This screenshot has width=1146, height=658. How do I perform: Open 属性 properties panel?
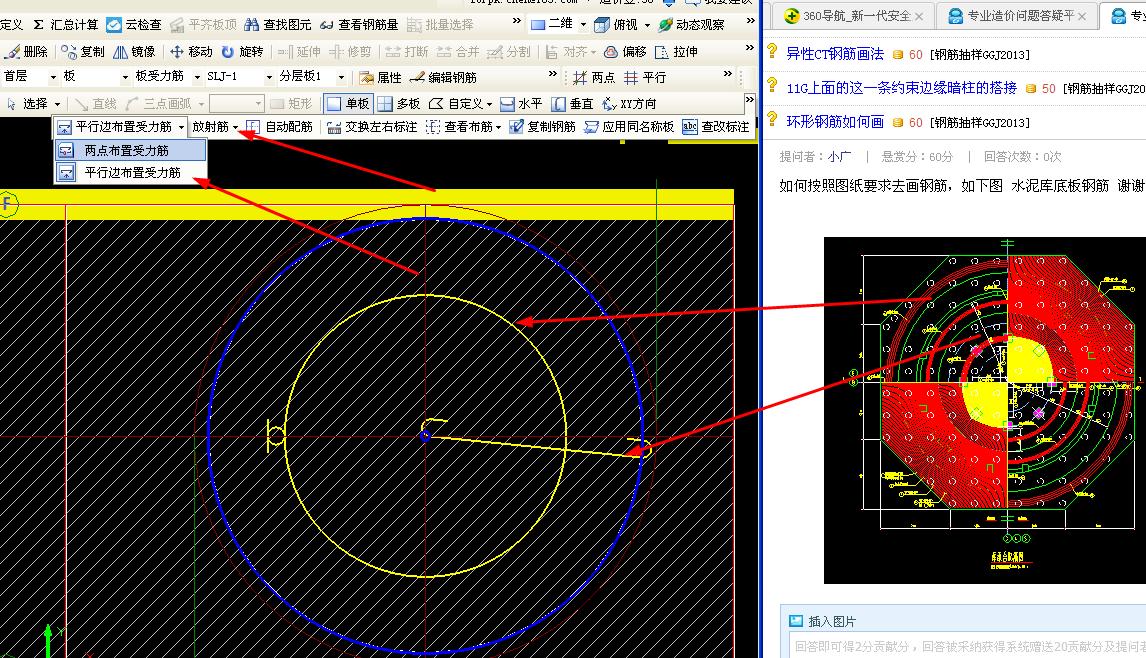tap(380, 77)
